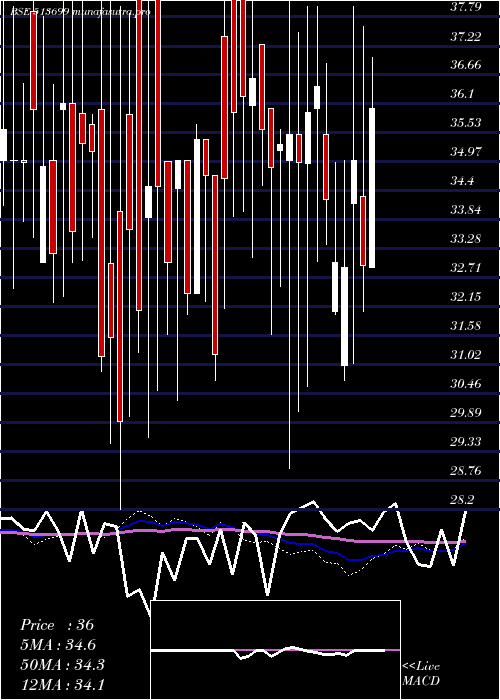The image size is (500, 700).
Task: Select the 32.71 axis label
Action: pyautogui.click(x=466, y=267)
